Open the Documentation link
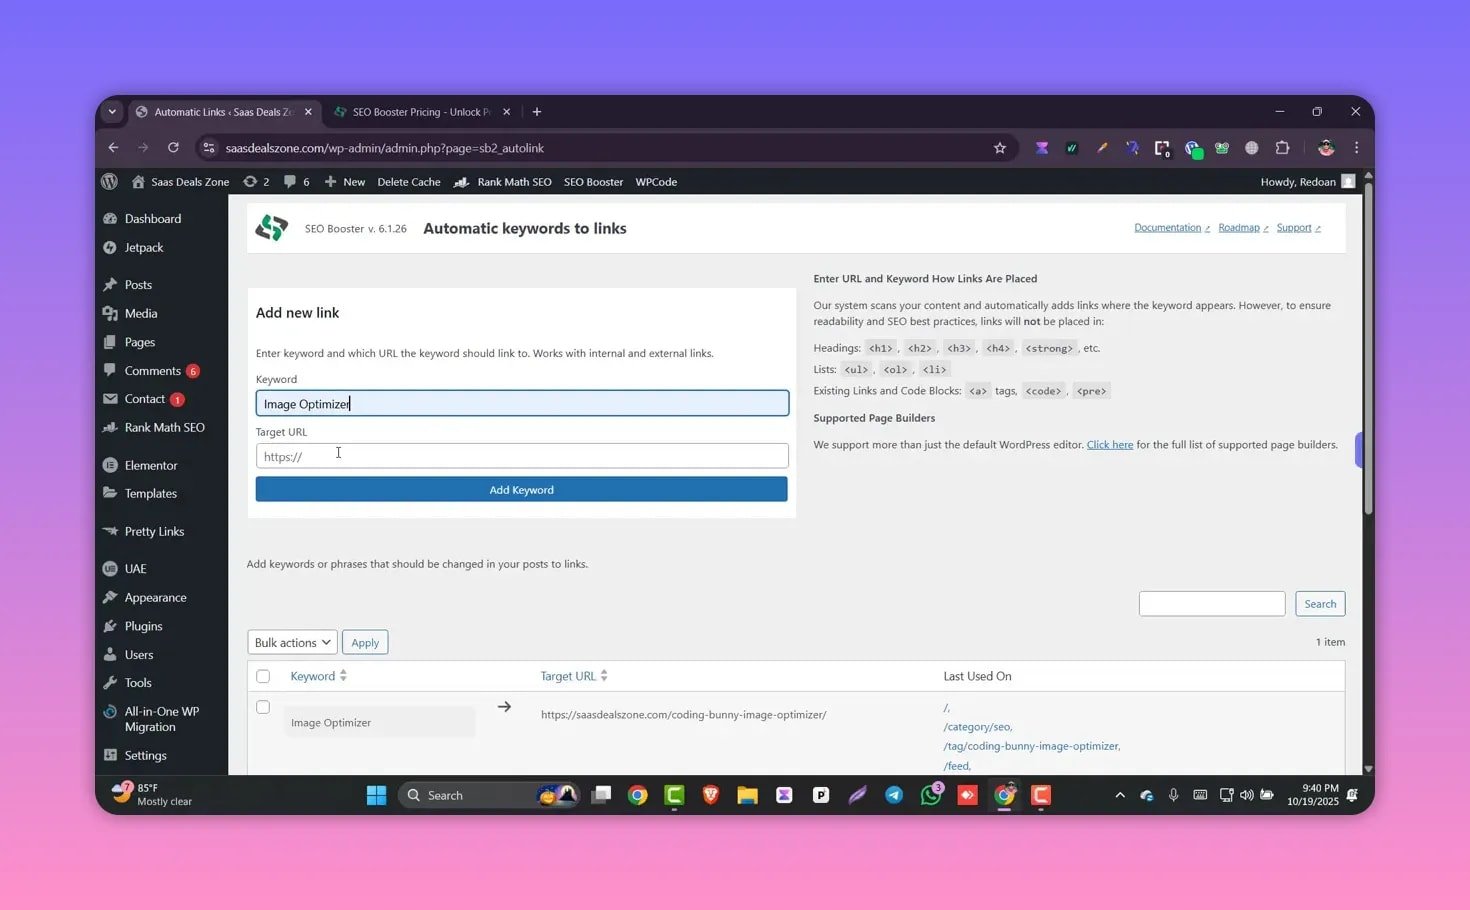Screen dimensions: 1470x910 [1167, 228]
